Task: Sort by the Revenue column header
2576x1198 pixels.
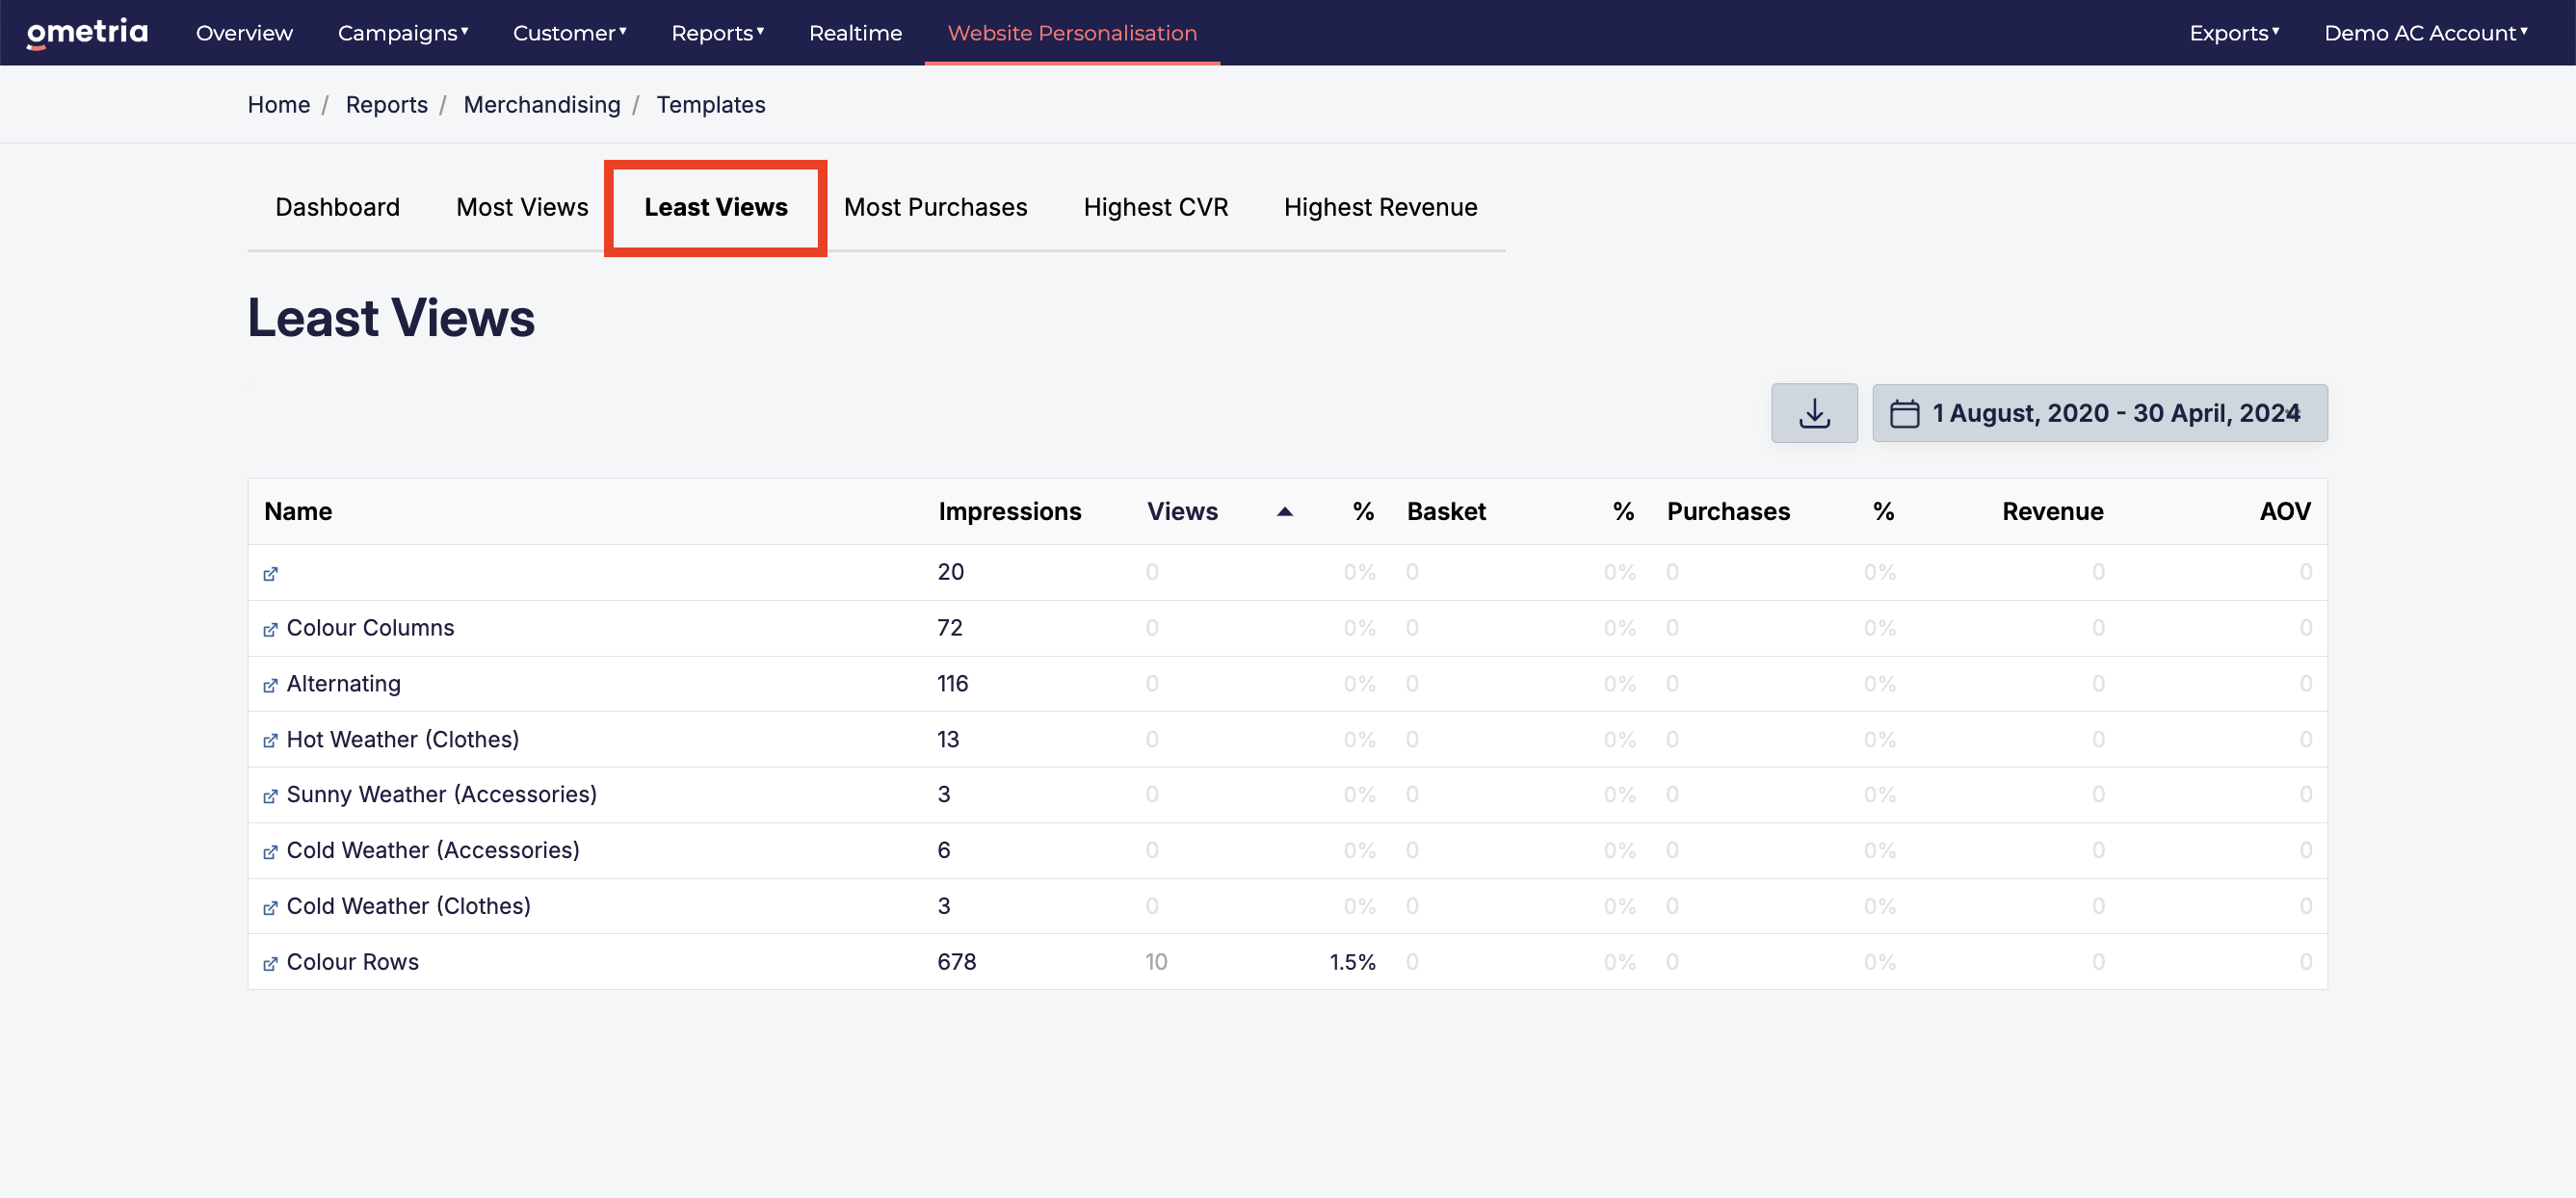Action: (2052, 512)
